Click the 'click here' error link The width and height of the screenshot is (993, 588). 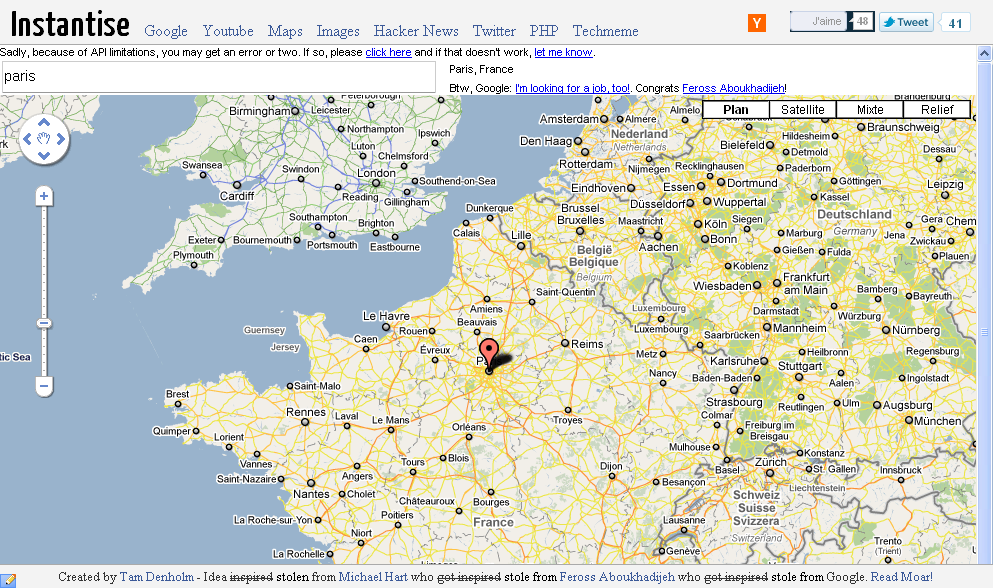388,52
